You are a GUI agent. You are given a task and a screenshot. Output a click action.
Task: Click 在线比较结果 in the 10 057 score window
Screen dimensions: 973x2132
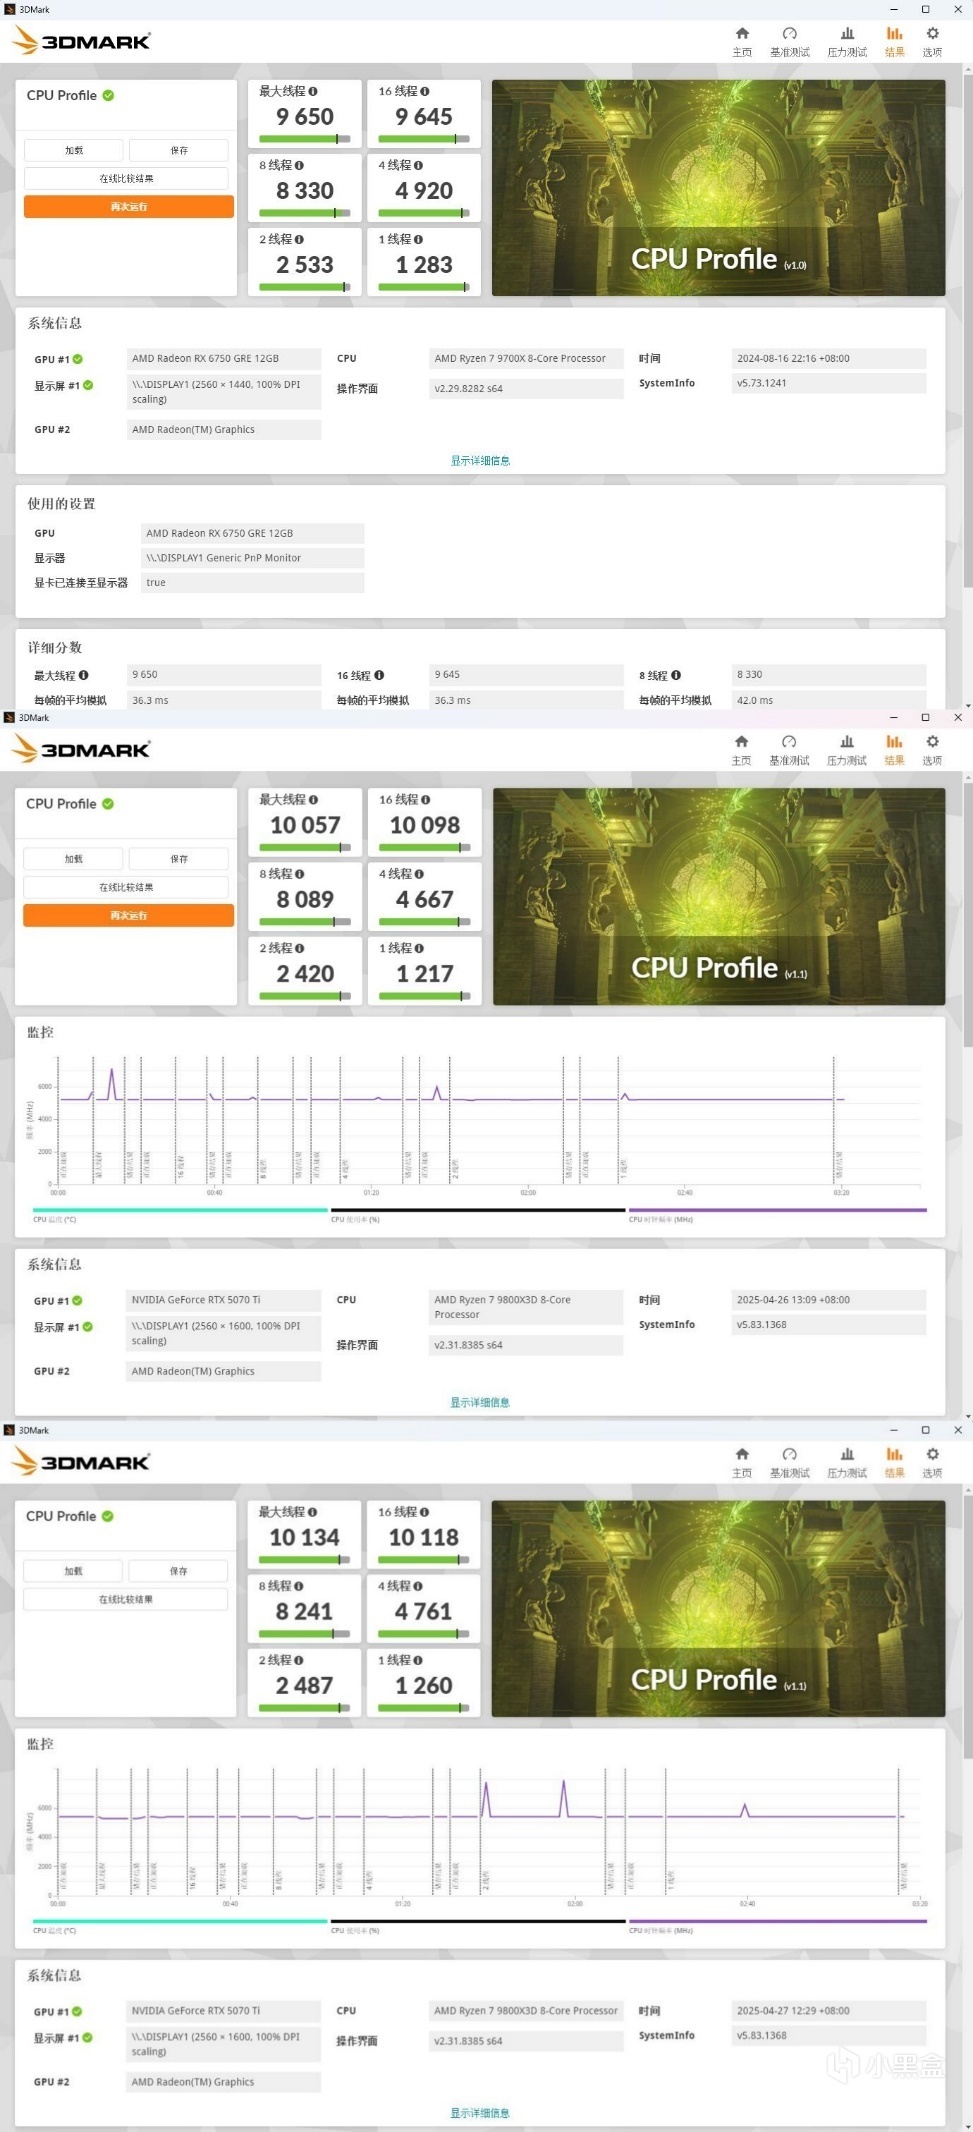(x=127, y=887)
